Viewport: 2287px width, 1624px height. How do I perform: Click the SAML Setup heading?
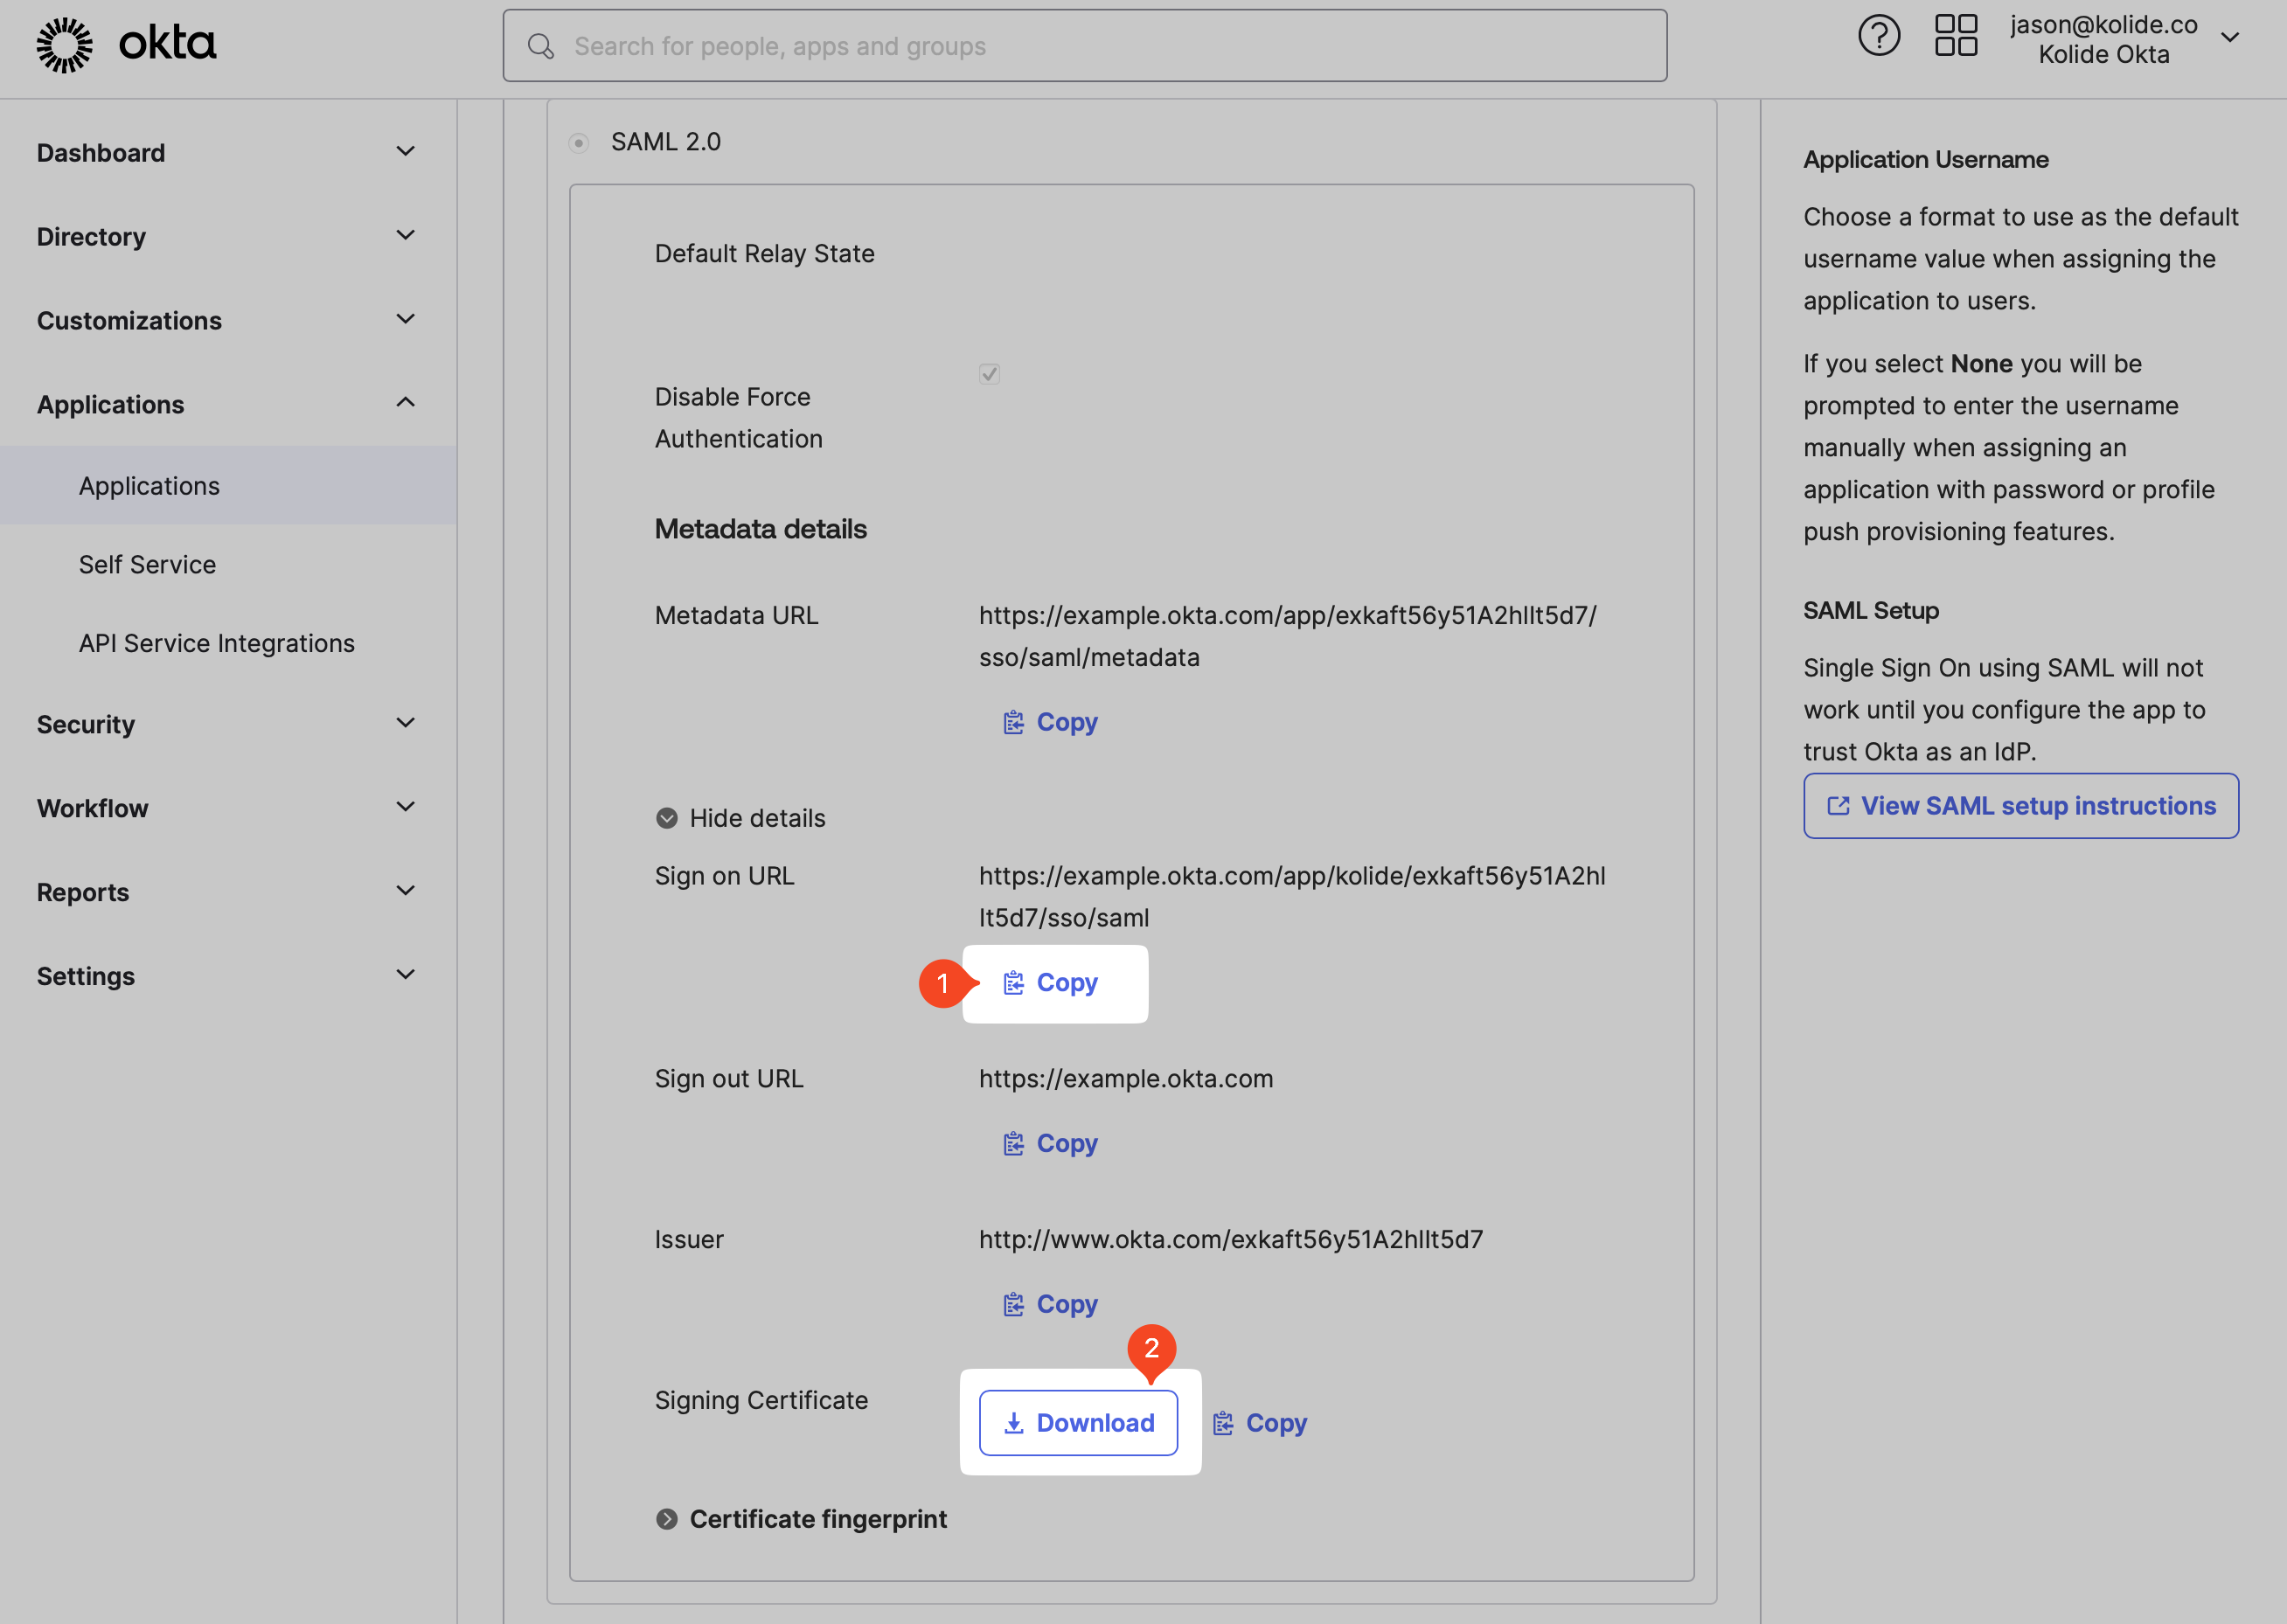coord(1871,611)
